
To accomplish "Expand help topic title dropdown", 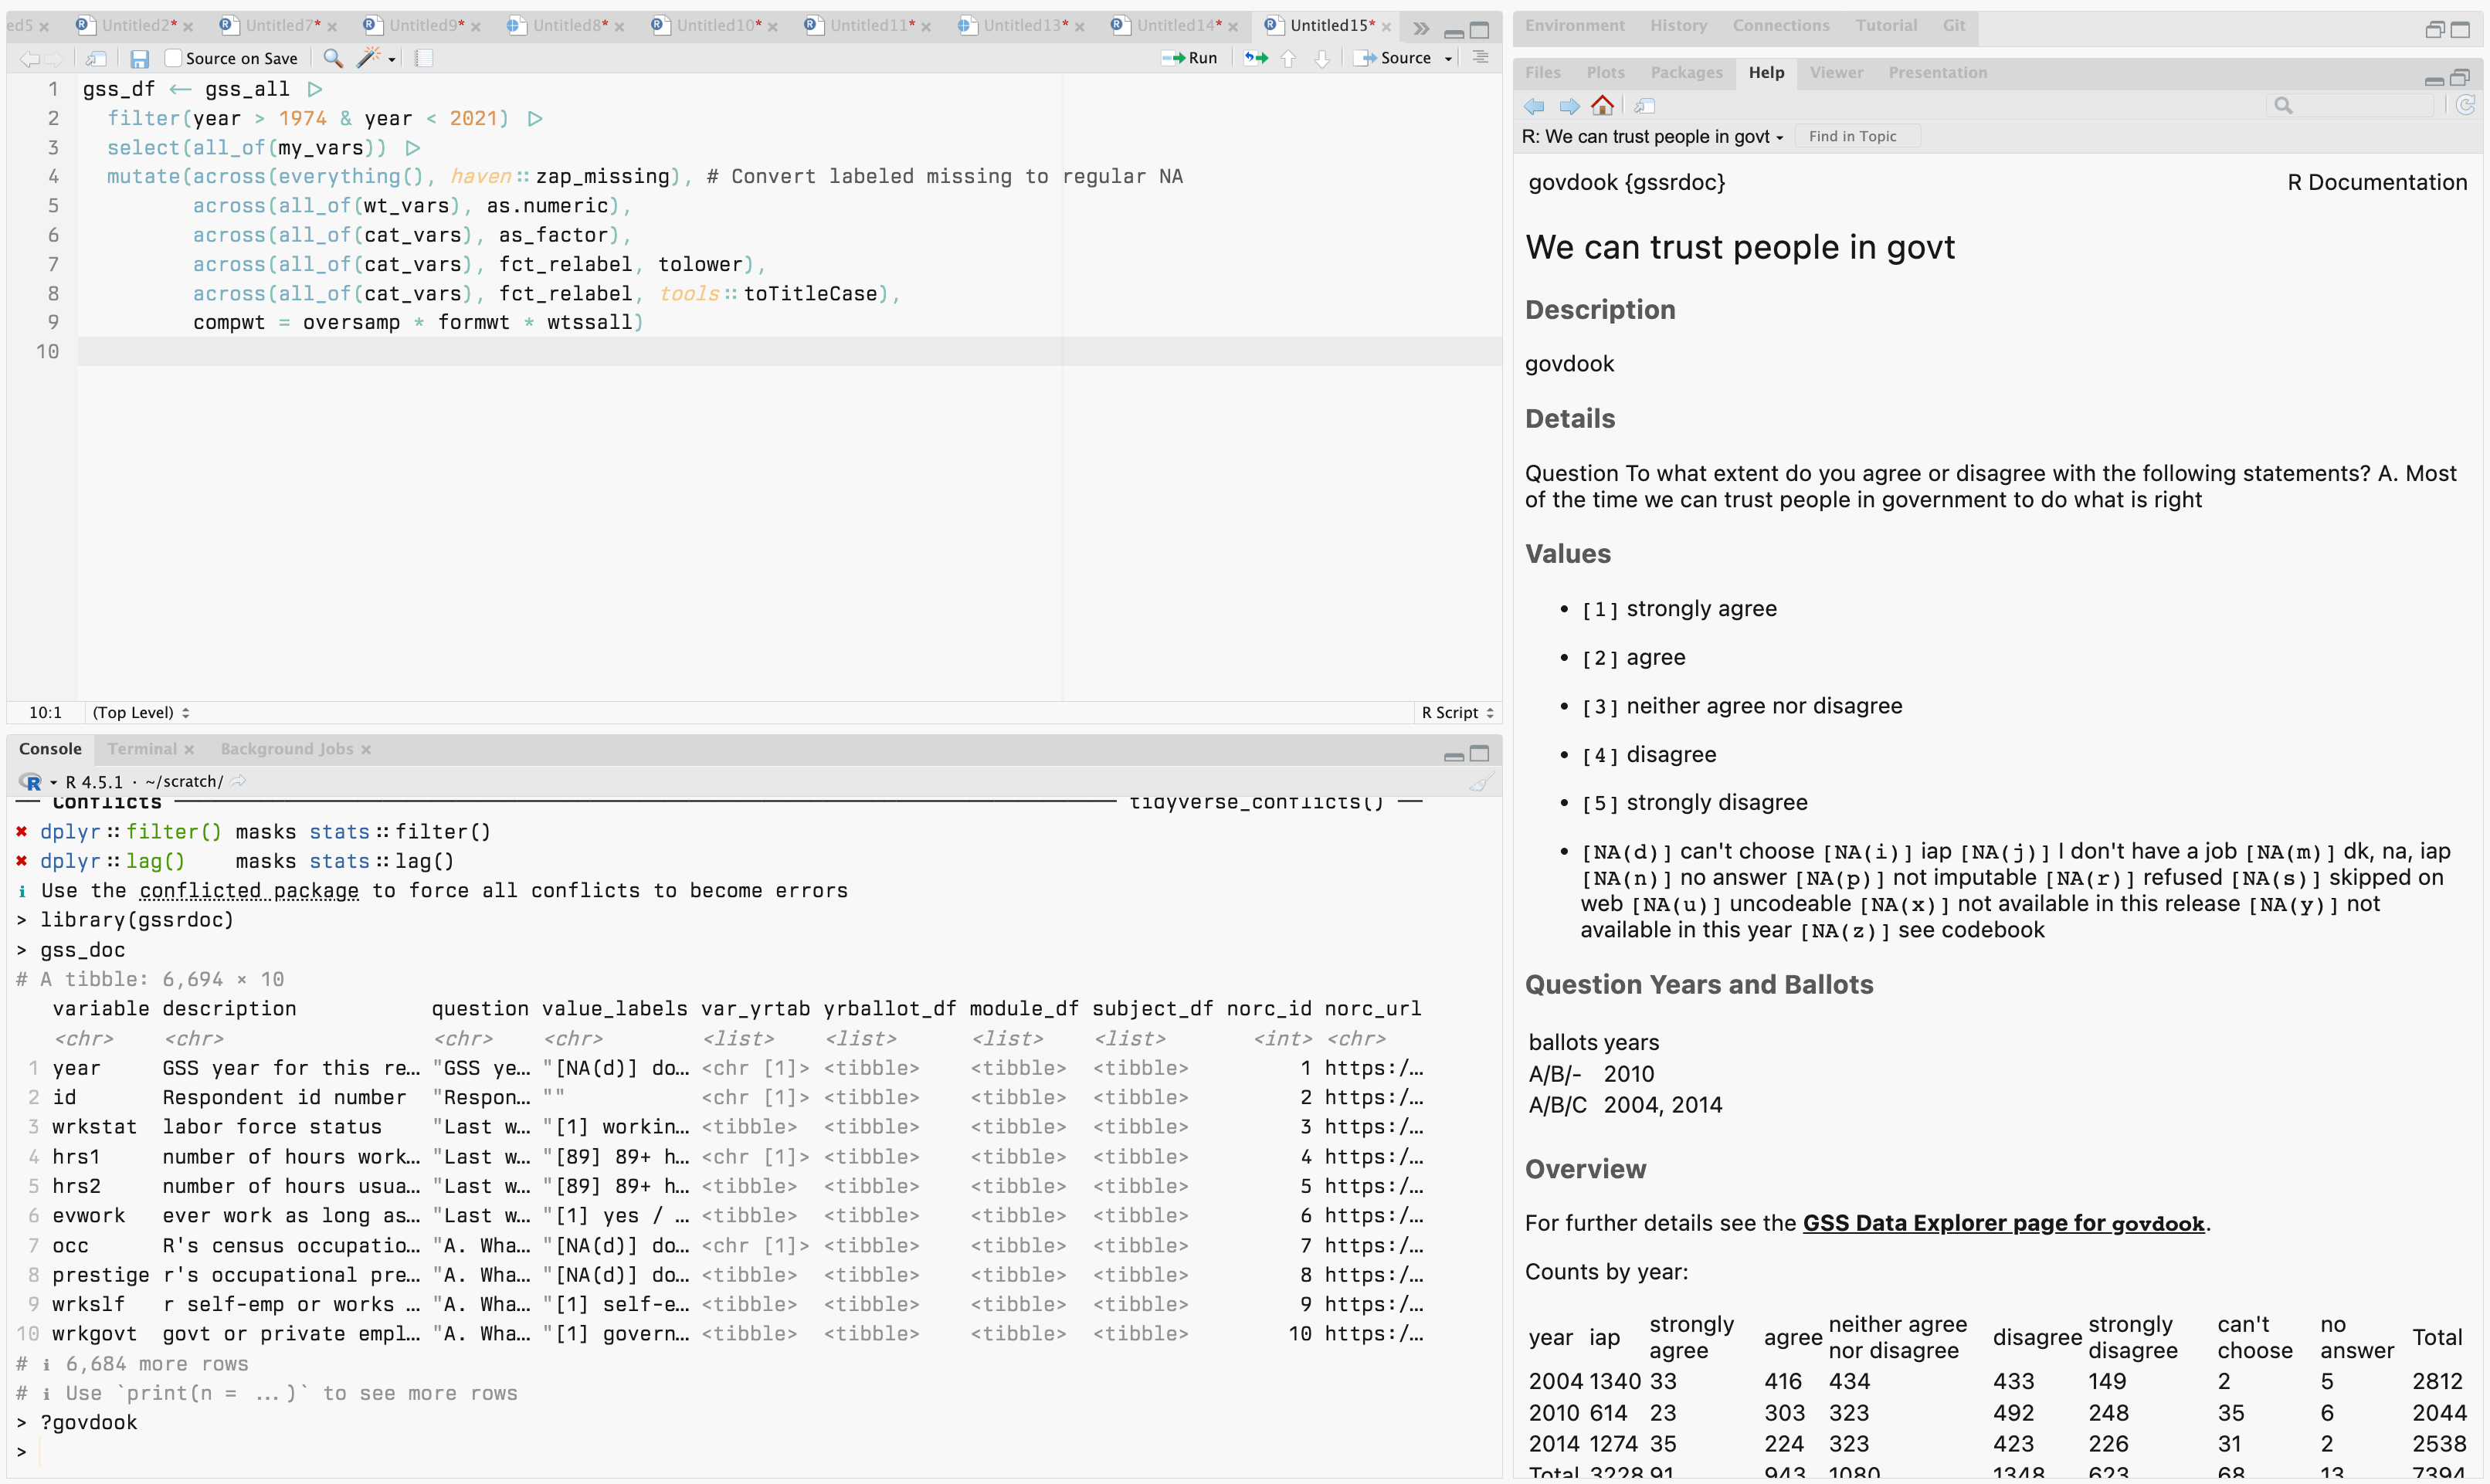I will tap(1779, 137).
